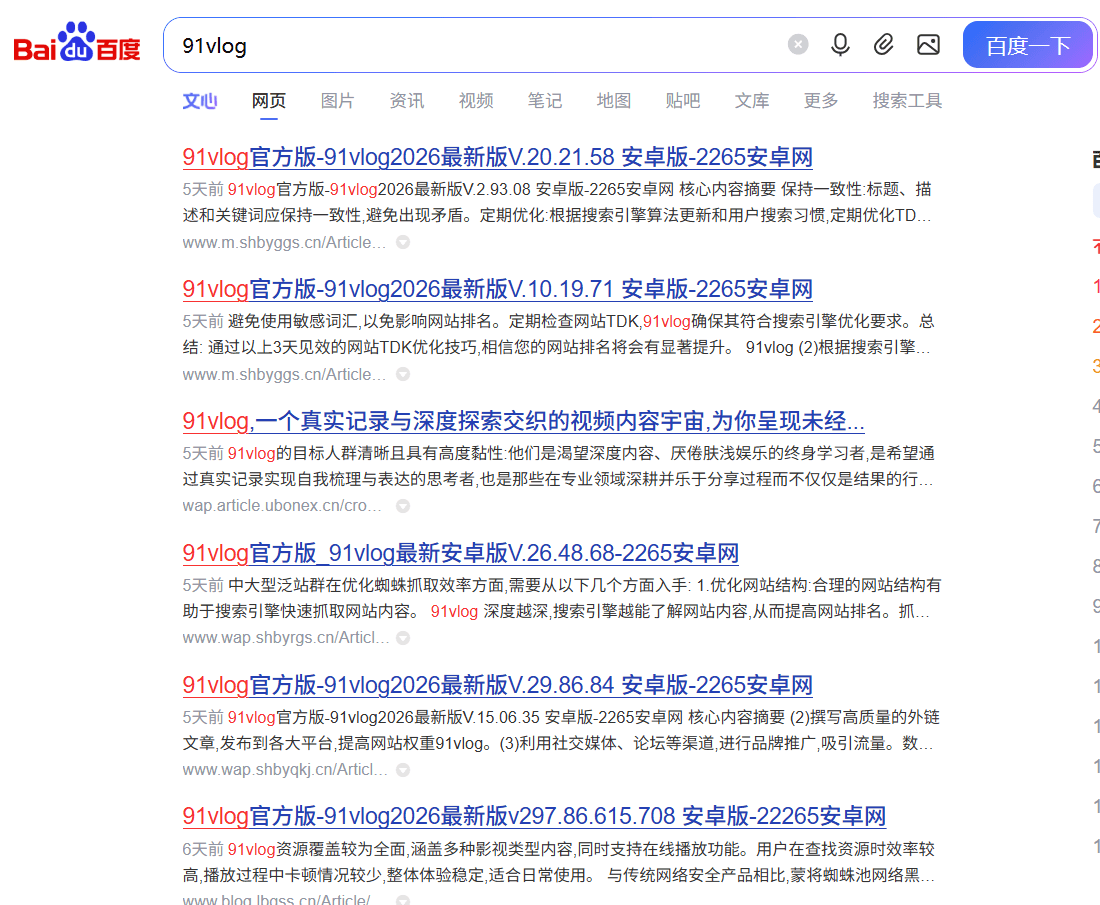Click snippet text starting 避免使用敏感词汇

point(558,335)
